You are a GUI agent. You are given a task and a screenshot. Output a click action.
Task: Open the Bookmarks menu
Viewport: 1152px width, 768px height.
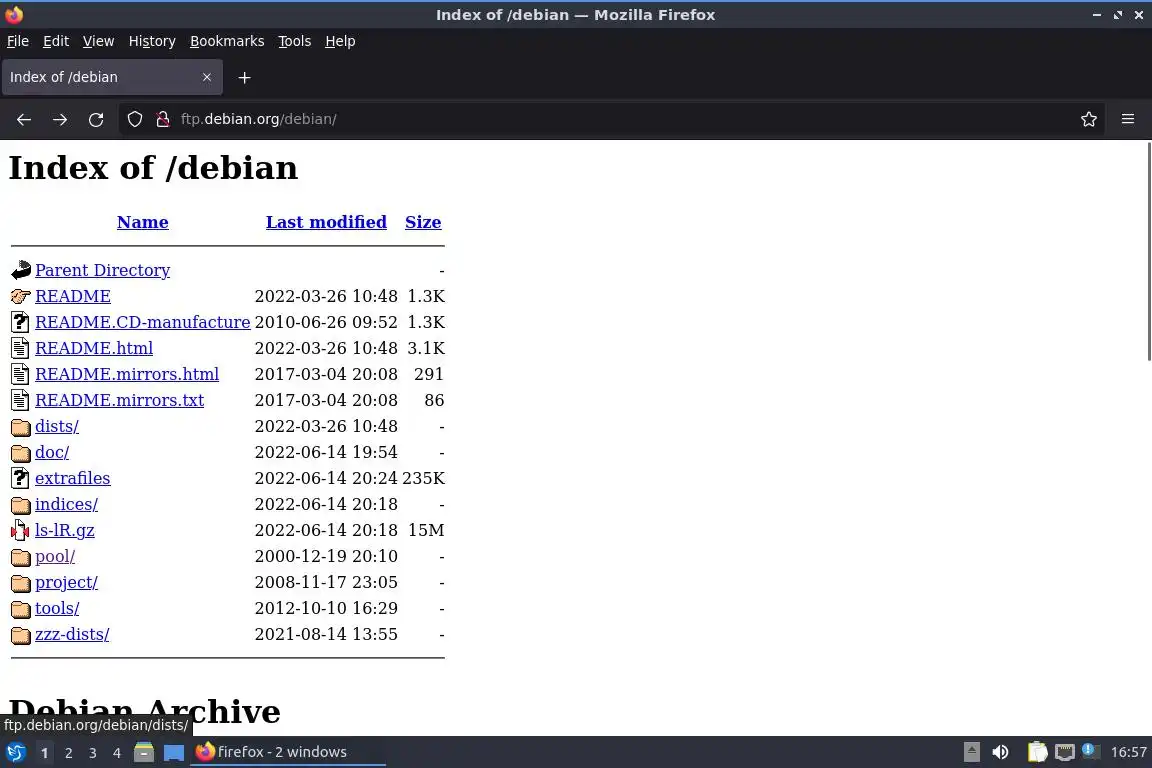click(x=227, y=41)
